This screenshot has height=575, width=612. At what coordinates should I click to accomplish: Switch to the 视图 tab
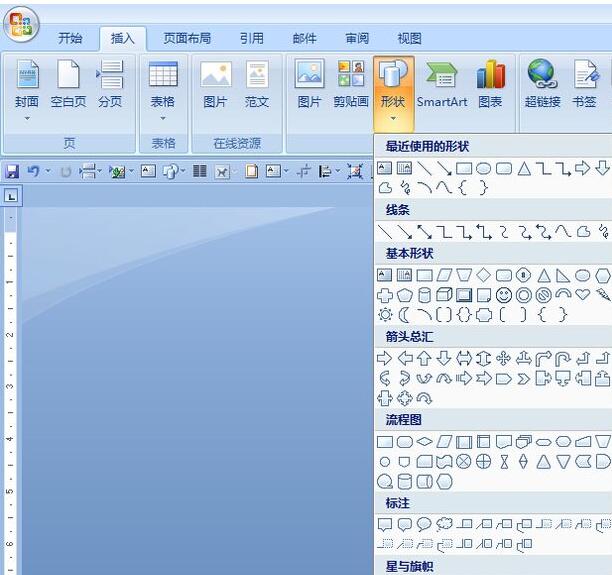click(x=409, y=38)
